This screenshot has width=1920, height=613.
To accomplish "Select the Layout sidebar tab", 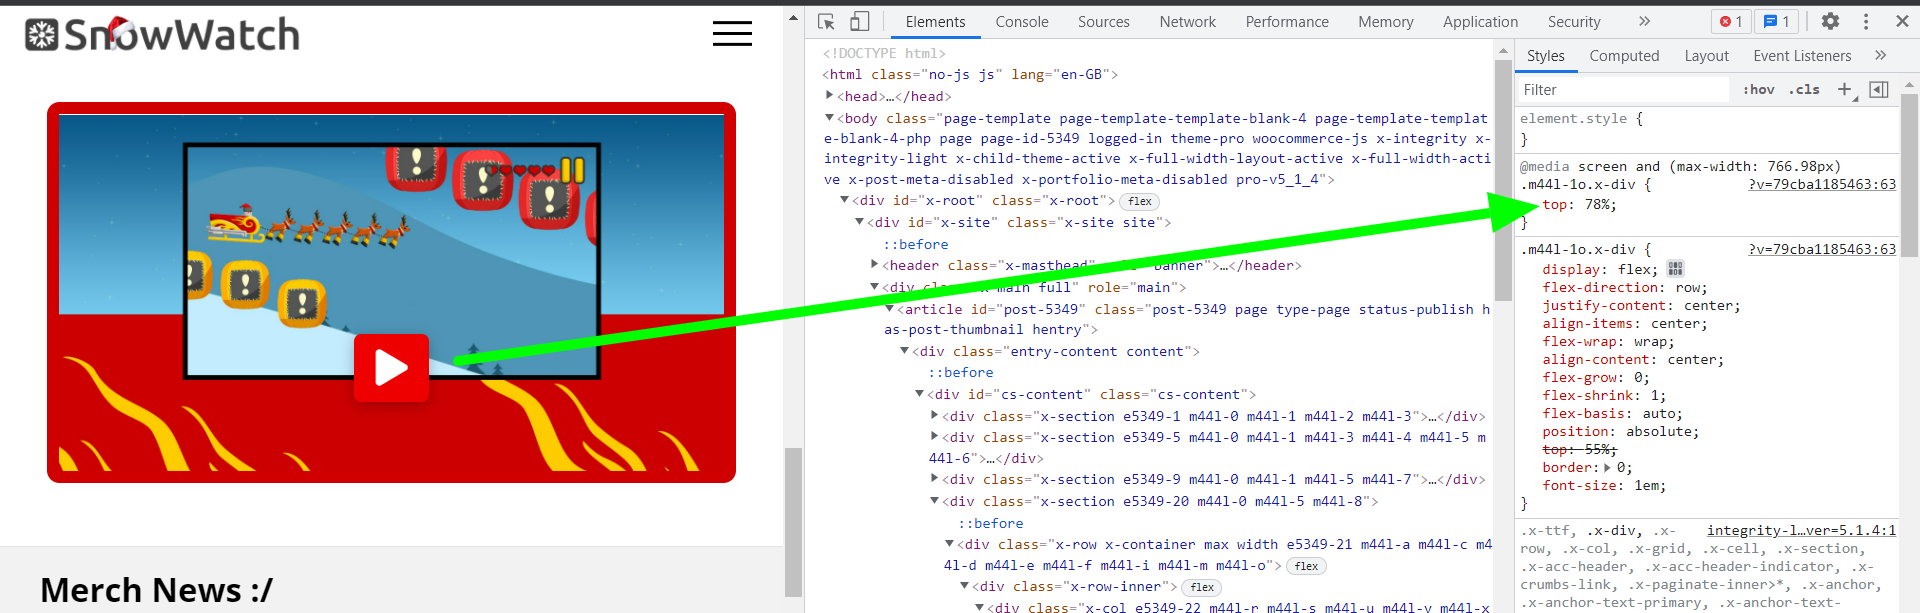I will [1706, 56].
